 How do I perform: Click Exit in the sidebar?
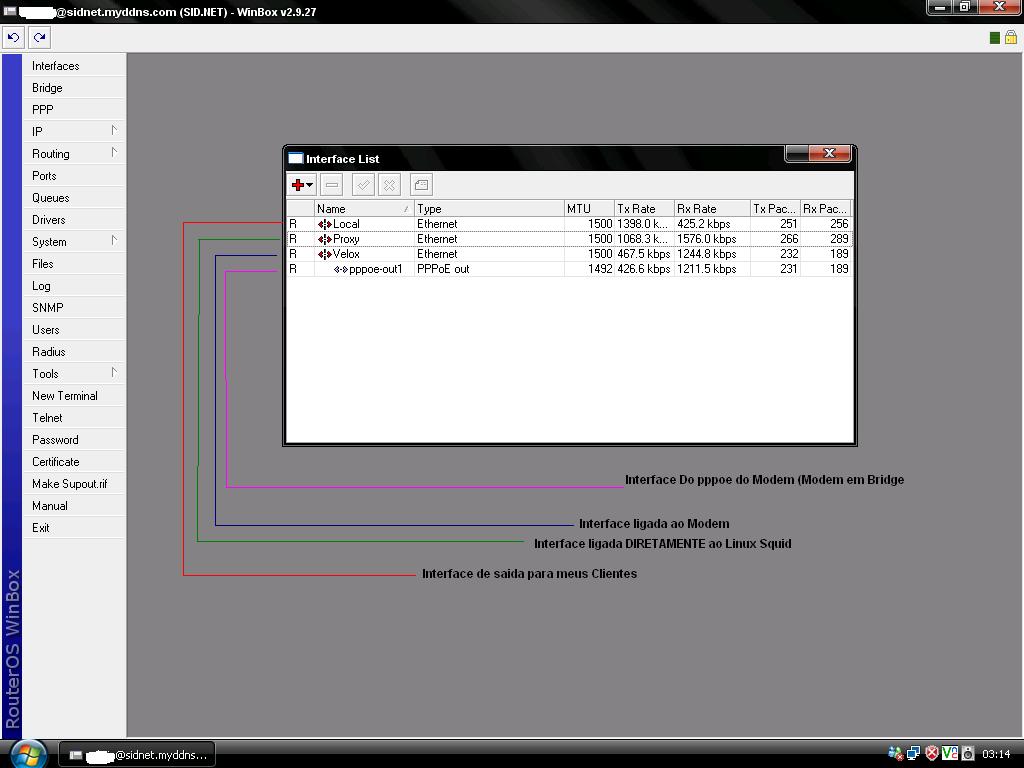(73, 528)
